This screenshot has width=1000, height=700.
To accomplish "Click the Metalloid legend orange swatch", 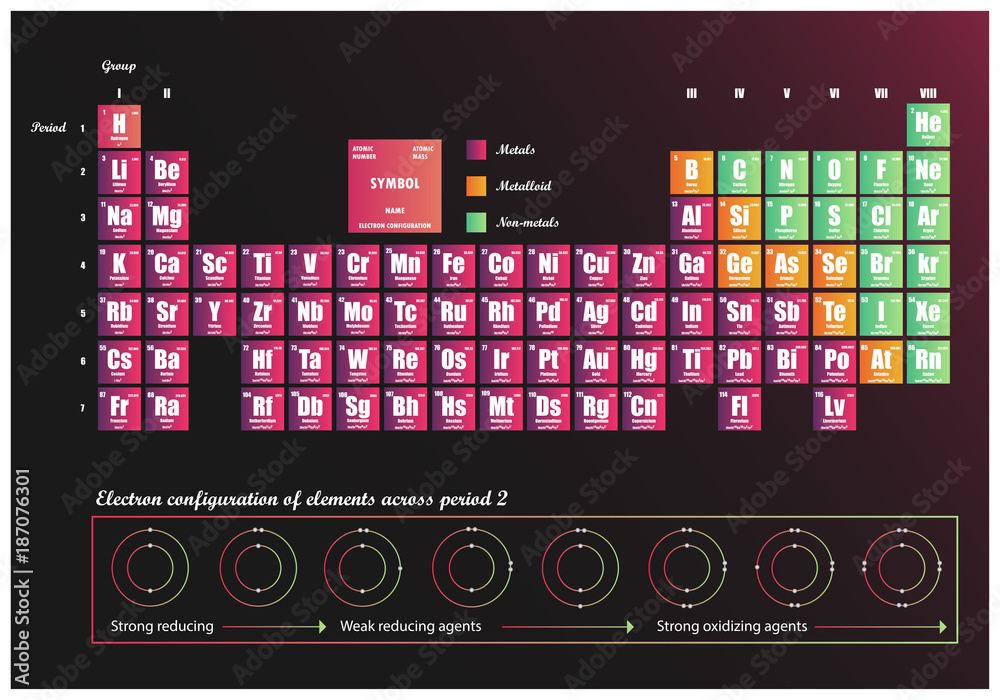I will coord(476,186).
